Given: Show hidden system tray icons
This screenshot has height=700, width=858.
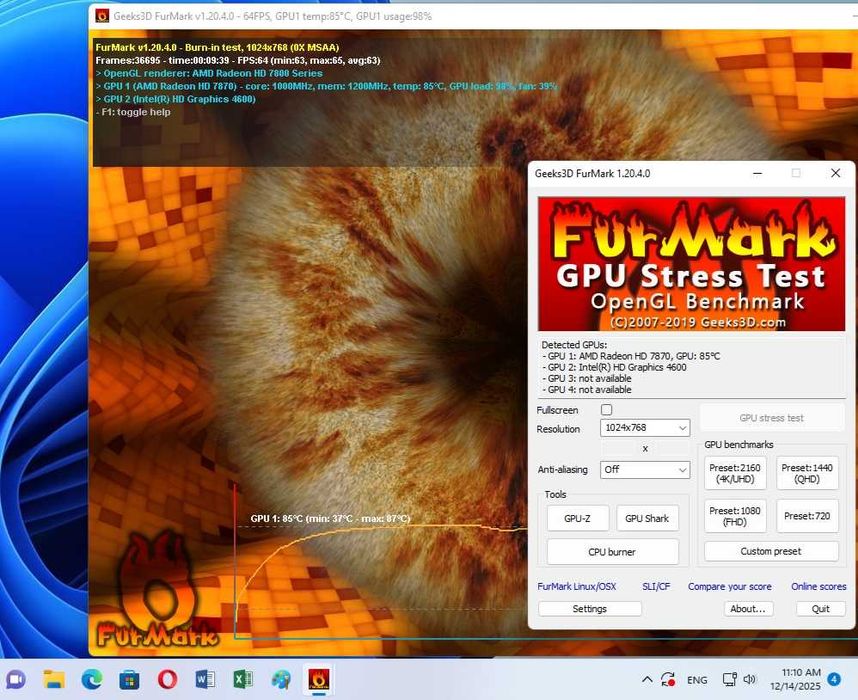Looking at the screenshot, I should click(x=647, y=680).
